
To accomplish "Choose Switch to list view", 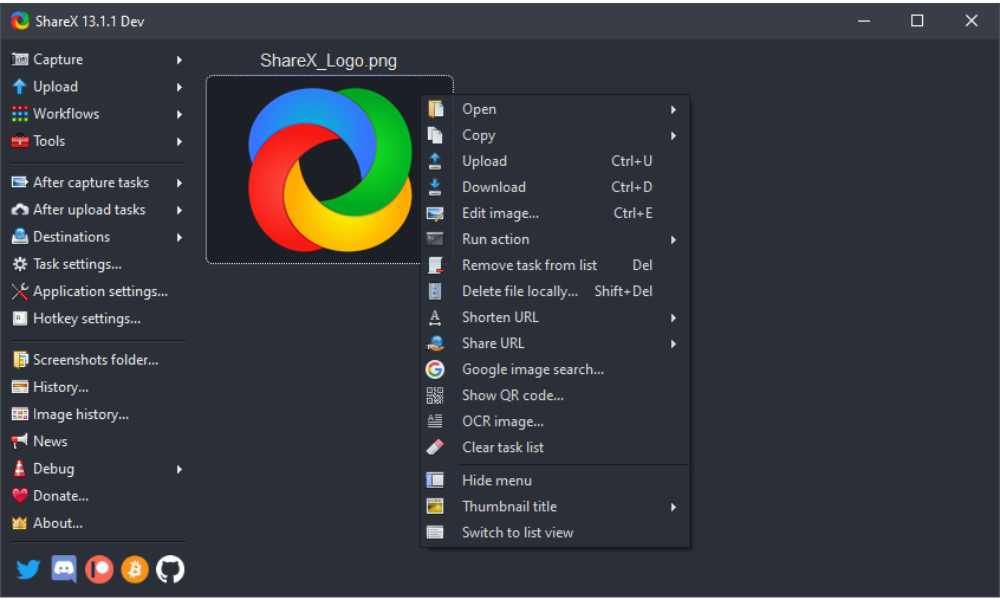I will click(554, 532).
